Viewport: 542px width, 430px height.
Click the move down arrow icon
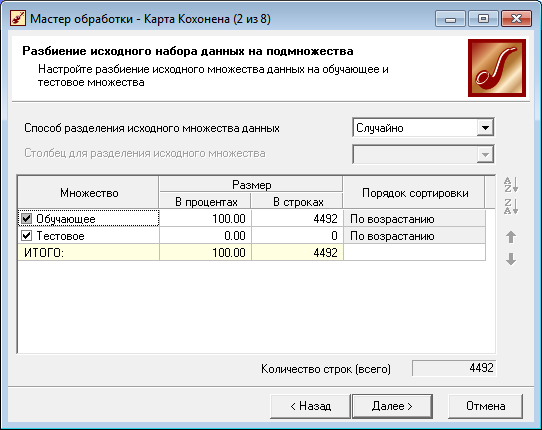click(511, 259)
